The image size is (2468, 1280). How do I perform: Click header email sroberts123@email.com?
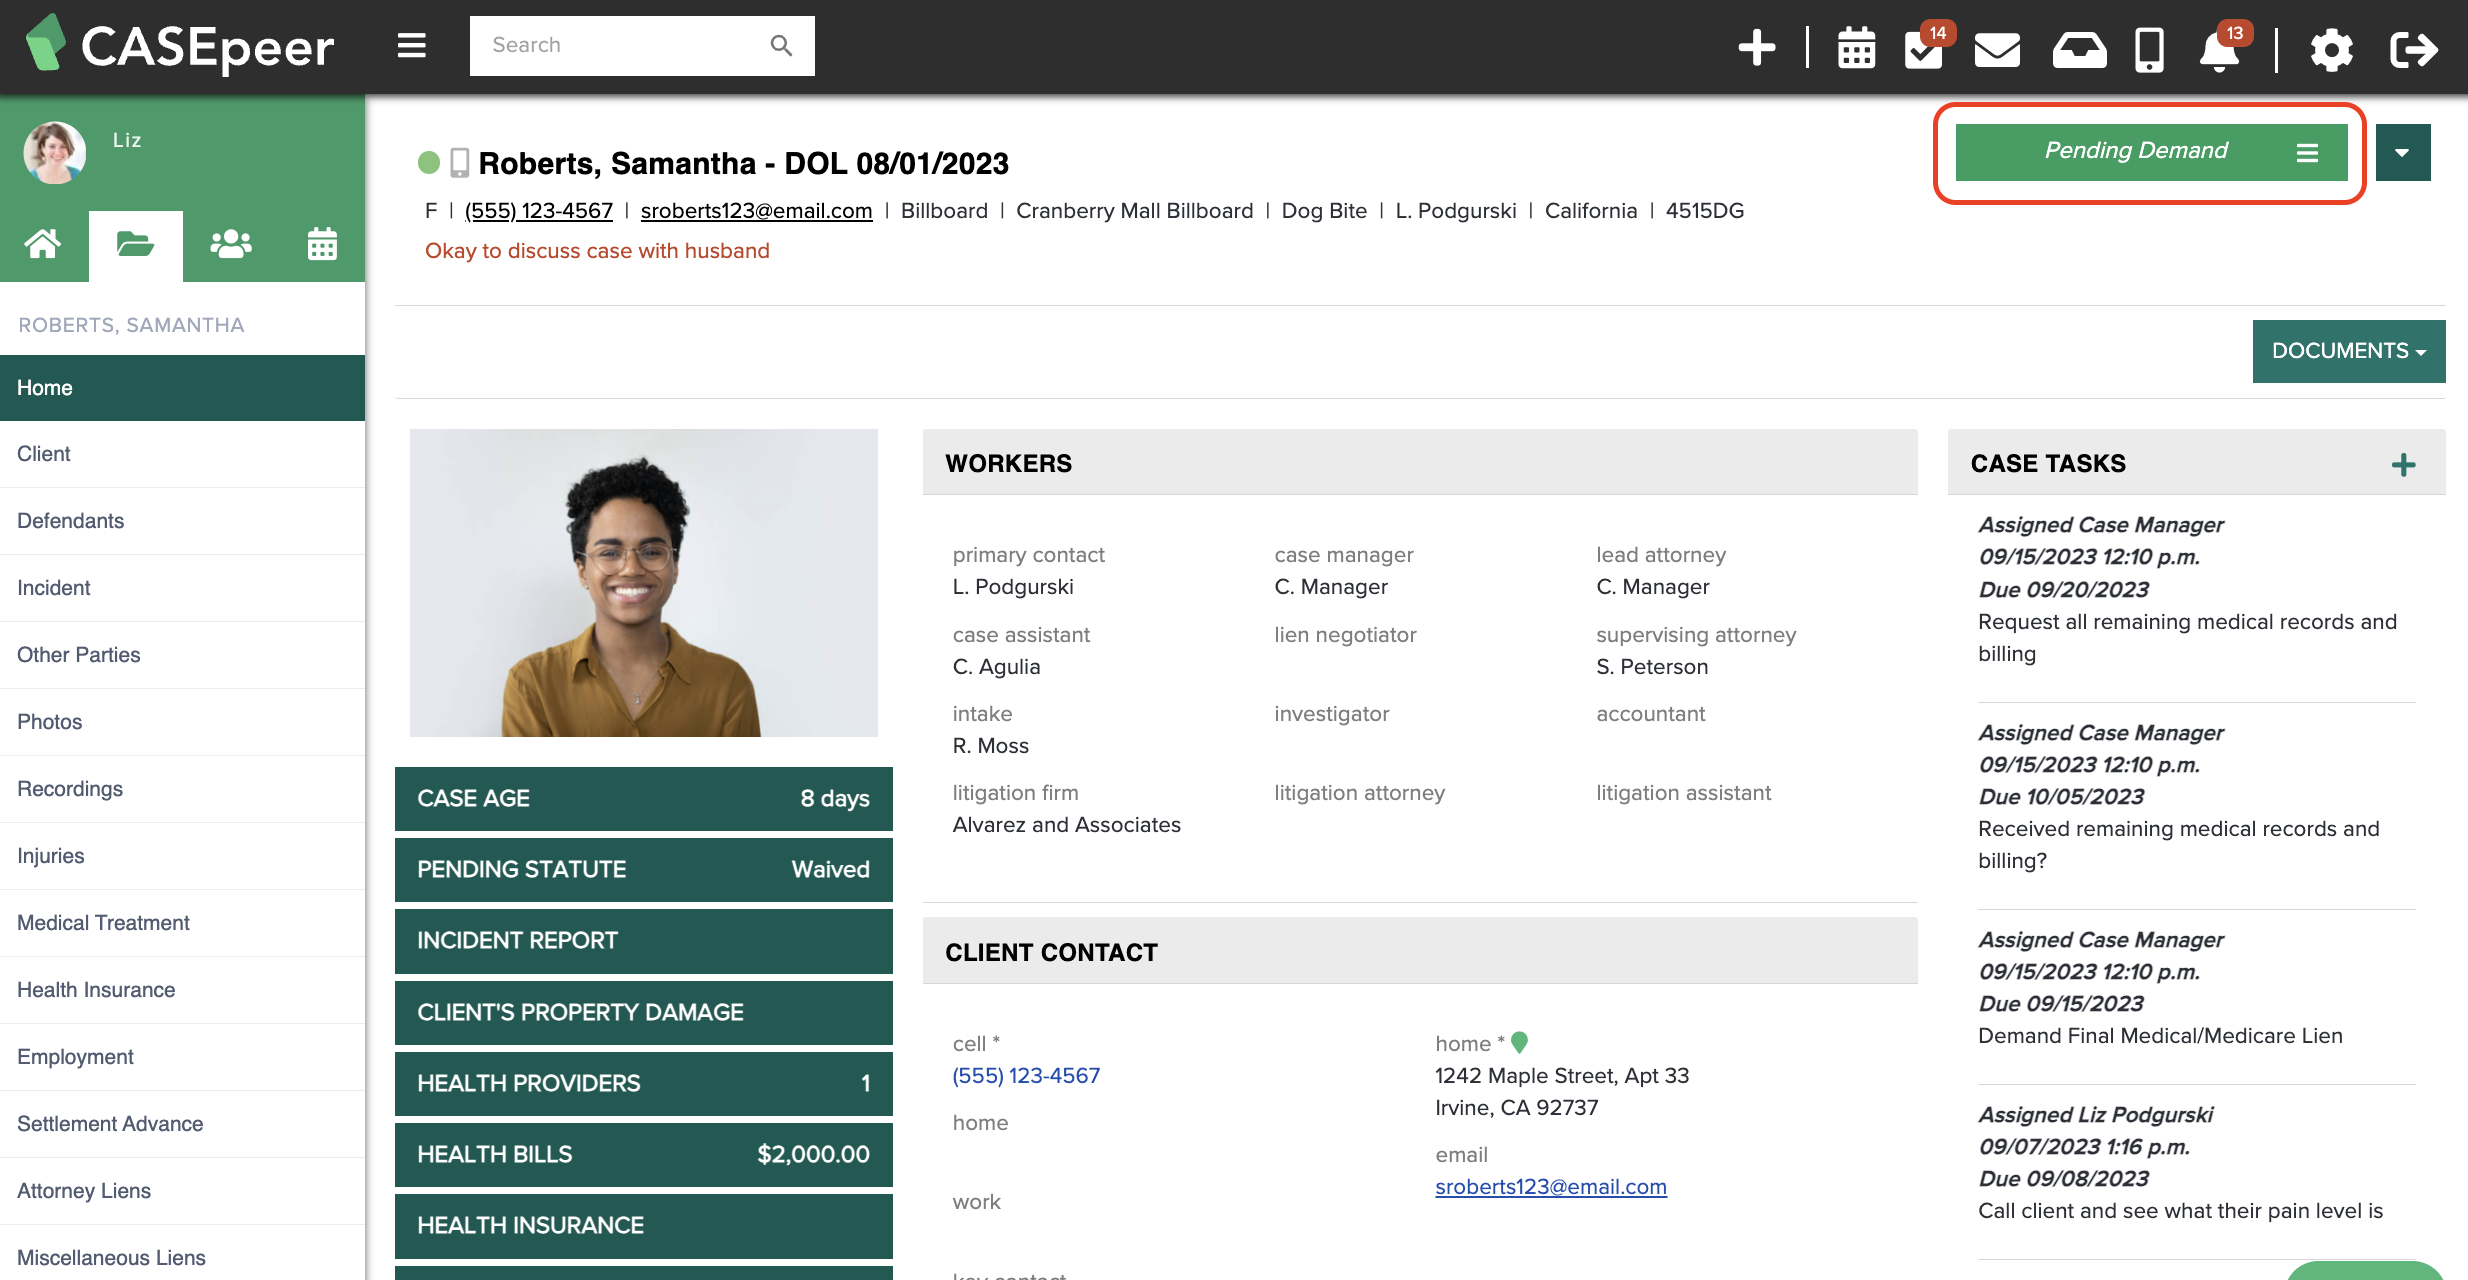[x=756, y=211]
